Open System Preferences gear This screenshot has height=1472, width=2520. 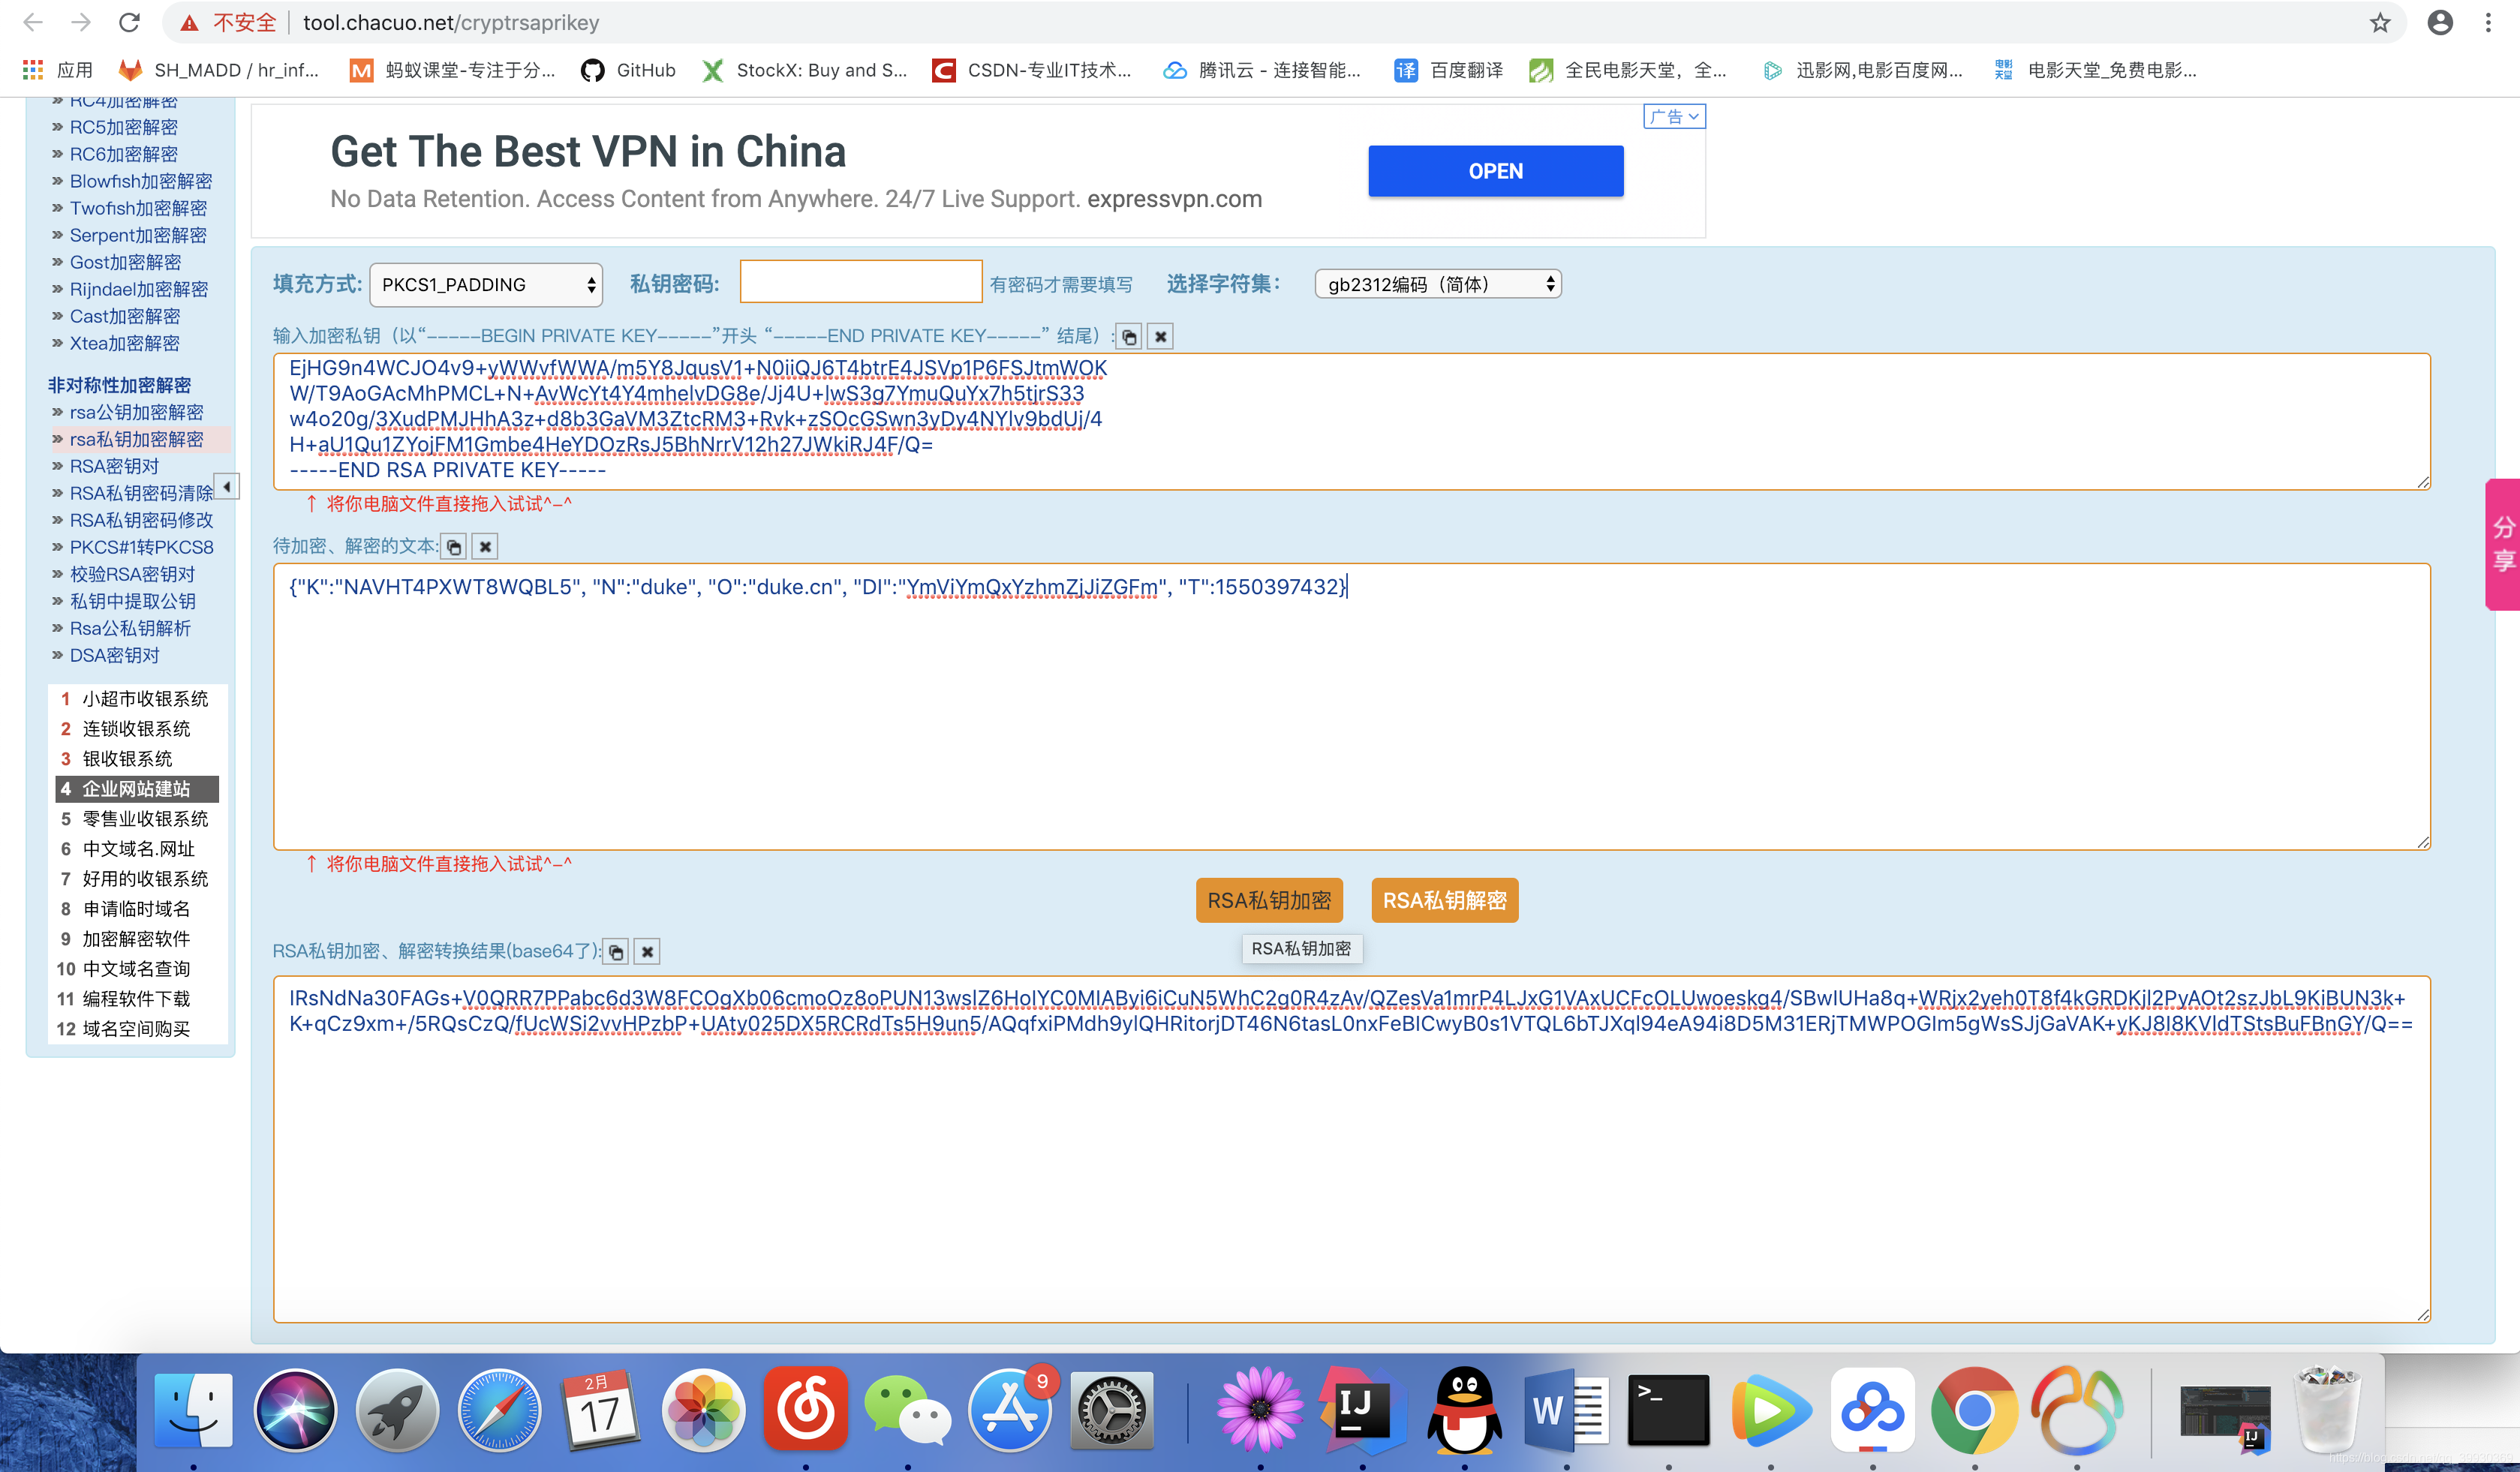1112,1411
